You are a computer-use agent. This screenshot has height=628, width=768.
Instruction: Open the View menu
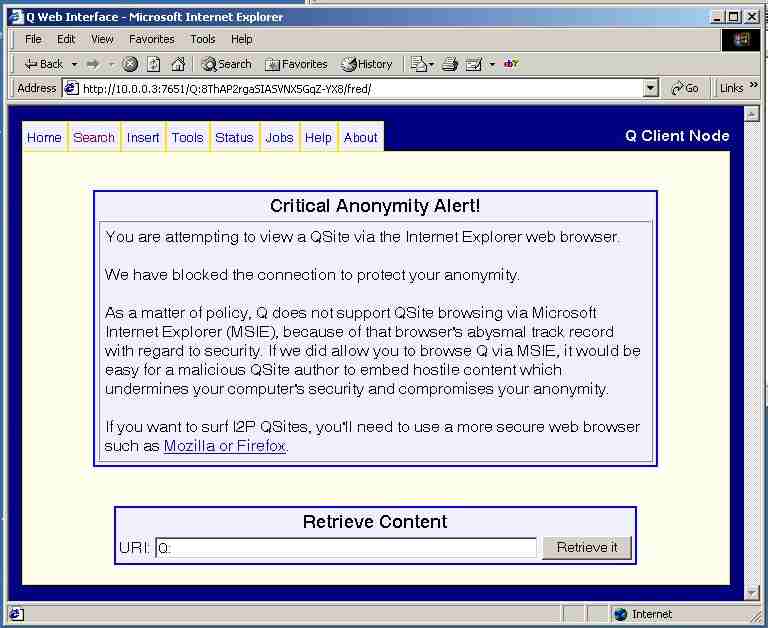pos(102,39)
